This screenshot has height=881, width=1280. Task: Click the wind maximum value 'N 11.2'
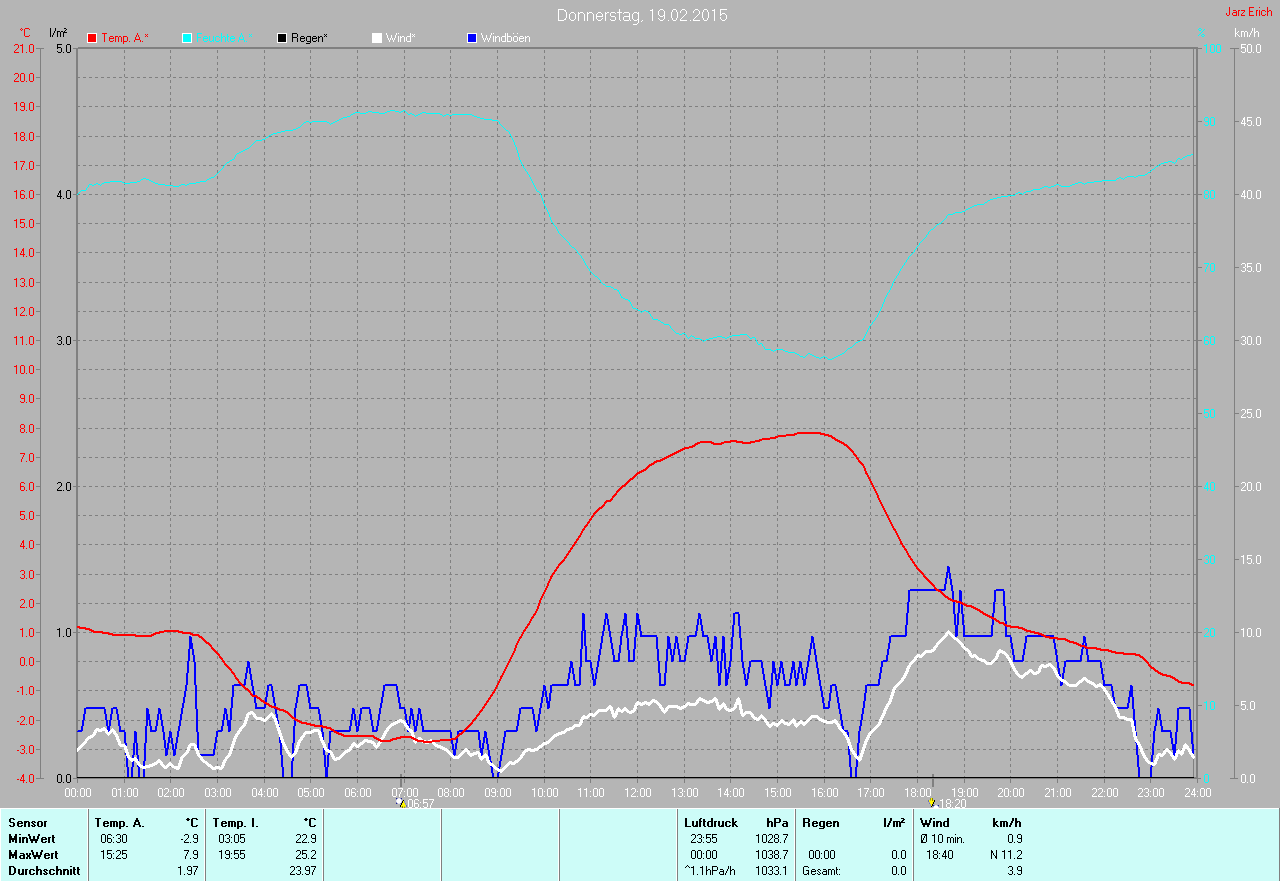click(1006, 855)
